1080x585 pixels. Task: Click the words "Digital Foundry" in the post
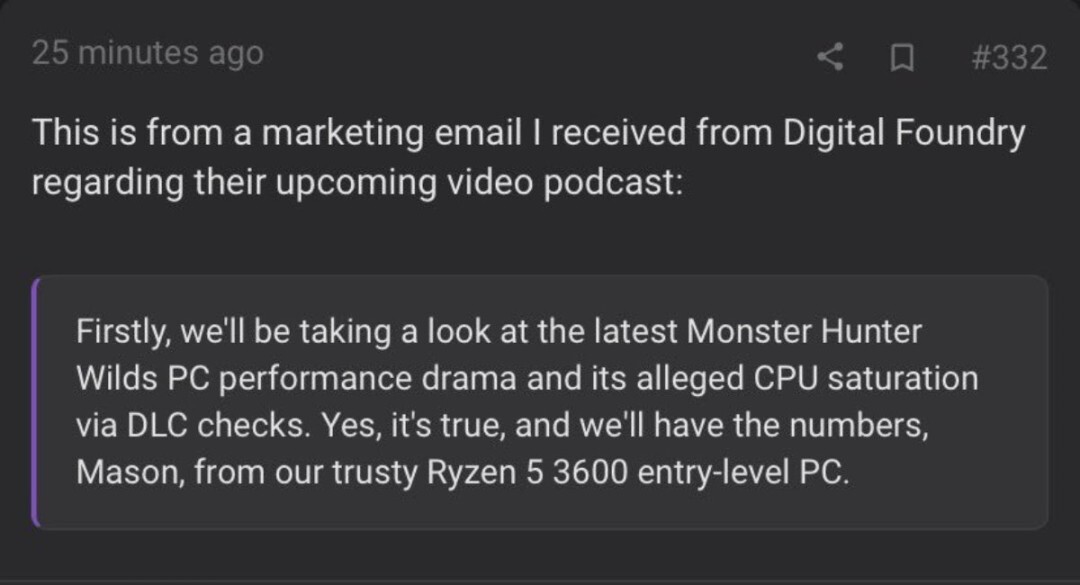(904, 133)
